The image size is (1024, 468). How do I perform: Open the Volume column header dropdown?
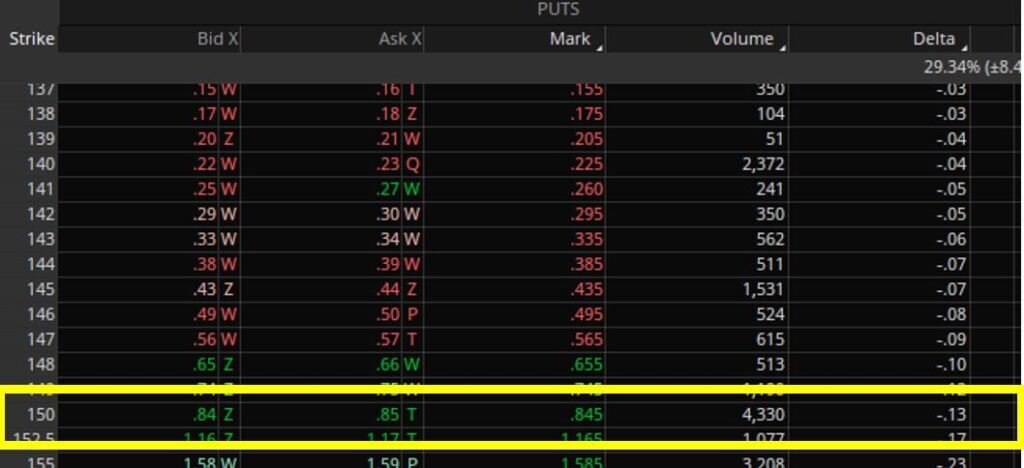782,46
